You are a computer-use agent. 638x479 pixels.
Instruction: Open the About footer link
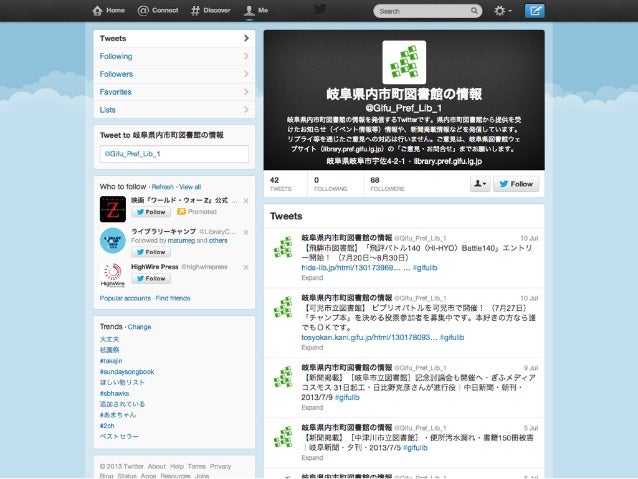coord(157,466)
